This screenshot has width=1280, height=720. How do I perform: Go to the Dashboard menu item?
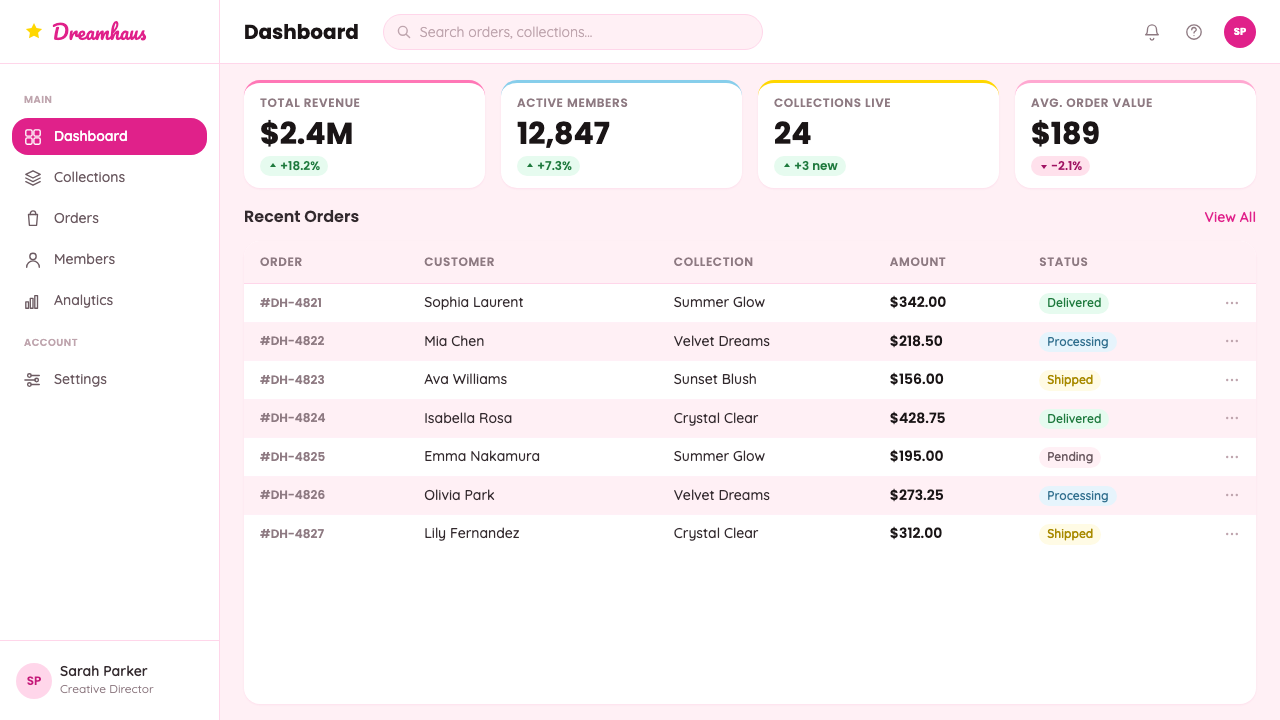pos(109,137)
